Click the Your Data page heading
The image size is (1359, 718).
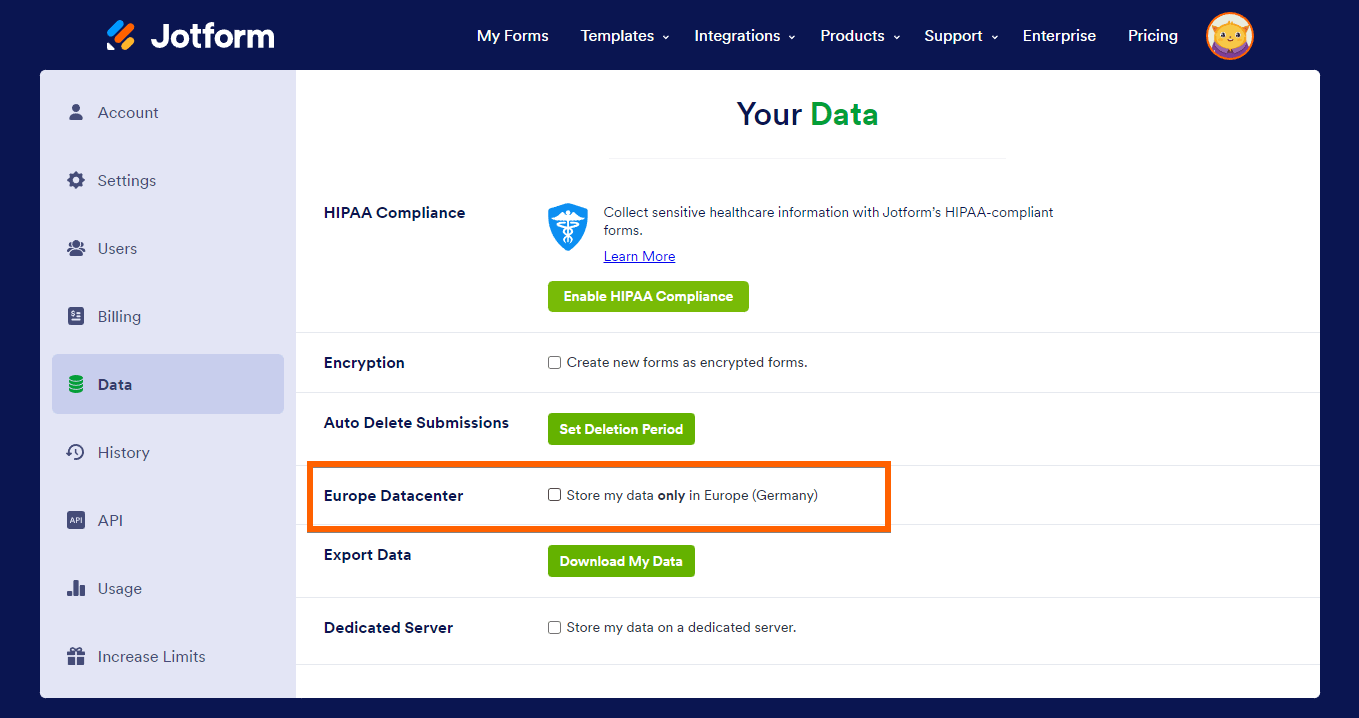[x=807, y=114]
